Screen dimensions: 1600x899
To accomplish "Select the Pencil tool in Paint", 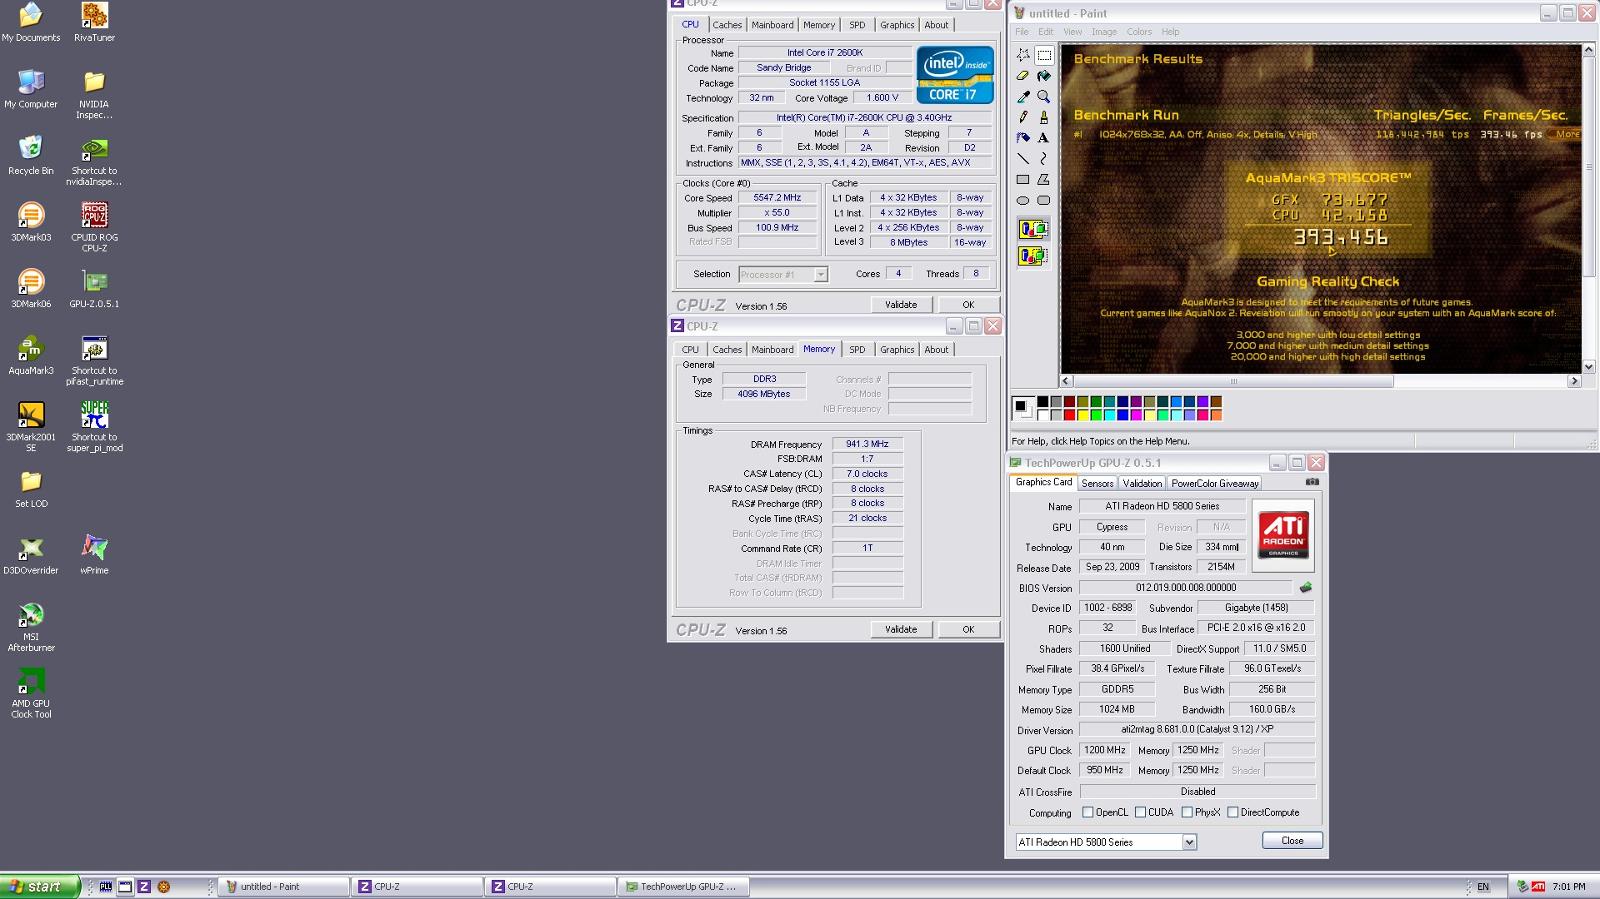I will [x=1023, y=117].
